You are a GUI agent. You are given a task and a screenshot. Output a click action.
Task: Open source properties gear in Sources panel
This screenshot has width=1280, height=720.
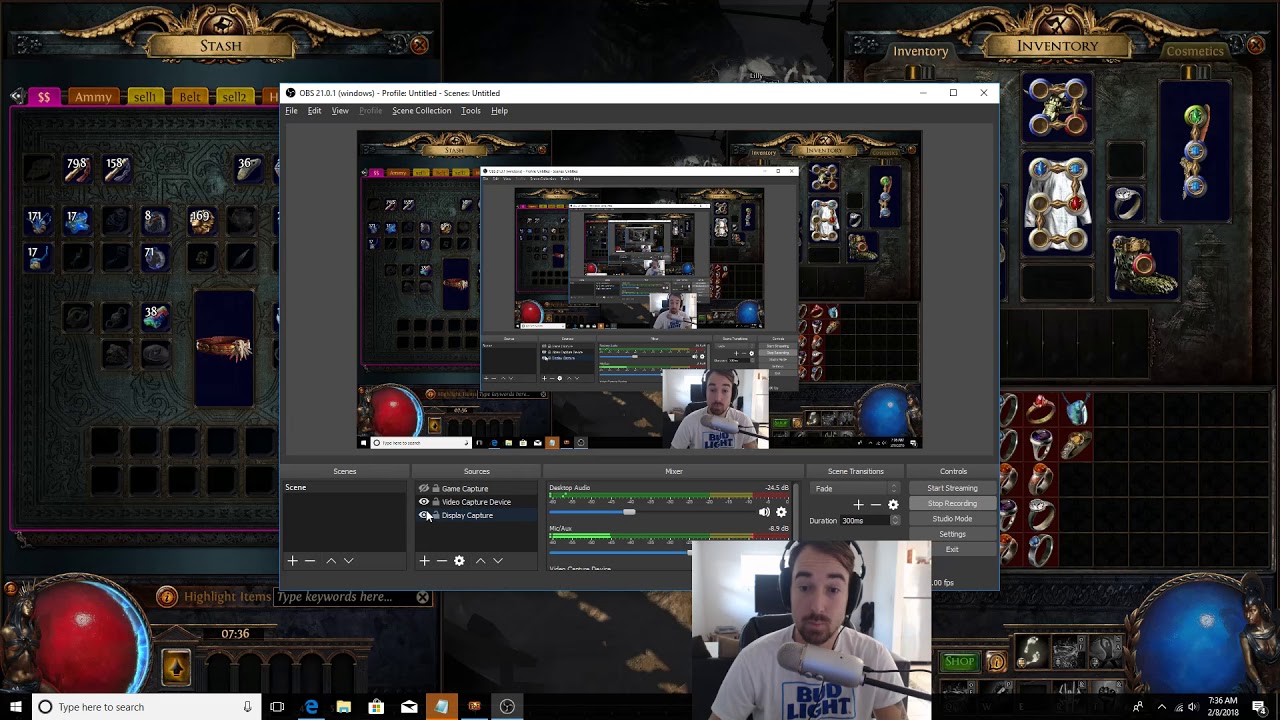point(459,561)
